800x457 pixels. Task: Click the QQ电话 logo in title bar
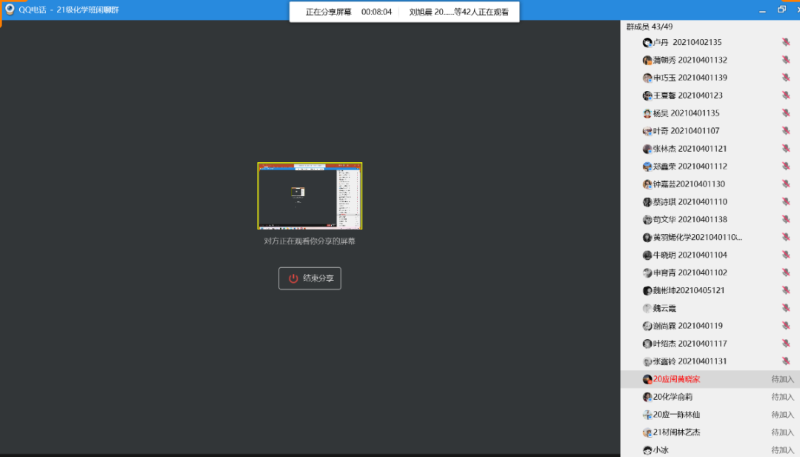pos(9,9)
